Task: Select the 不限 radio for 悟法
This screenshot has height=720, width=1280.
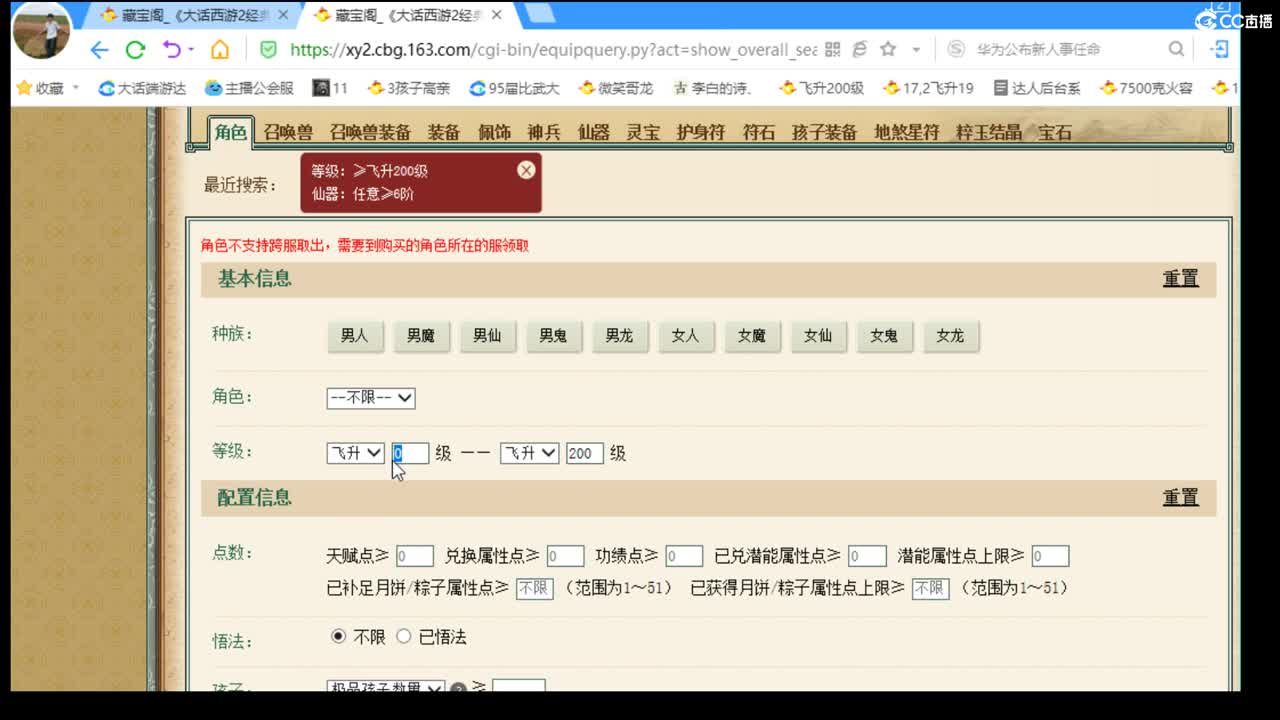Action: [x=338, y=636]
